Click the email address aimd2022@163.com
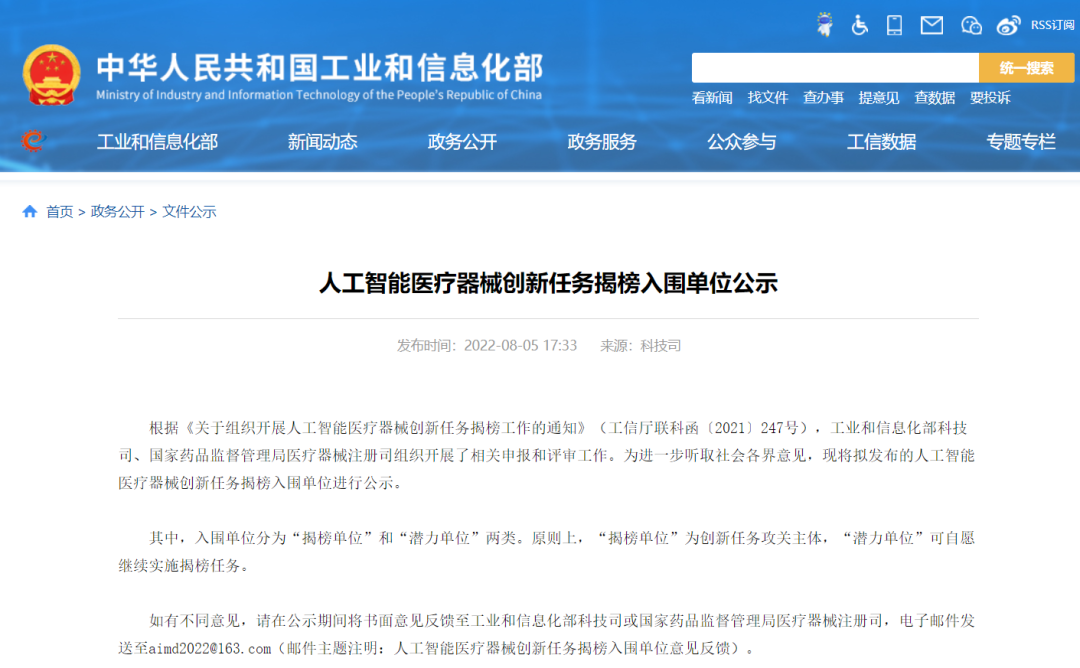The width and height of the screenshot is (1080, 668). click(x=210, y=649)
